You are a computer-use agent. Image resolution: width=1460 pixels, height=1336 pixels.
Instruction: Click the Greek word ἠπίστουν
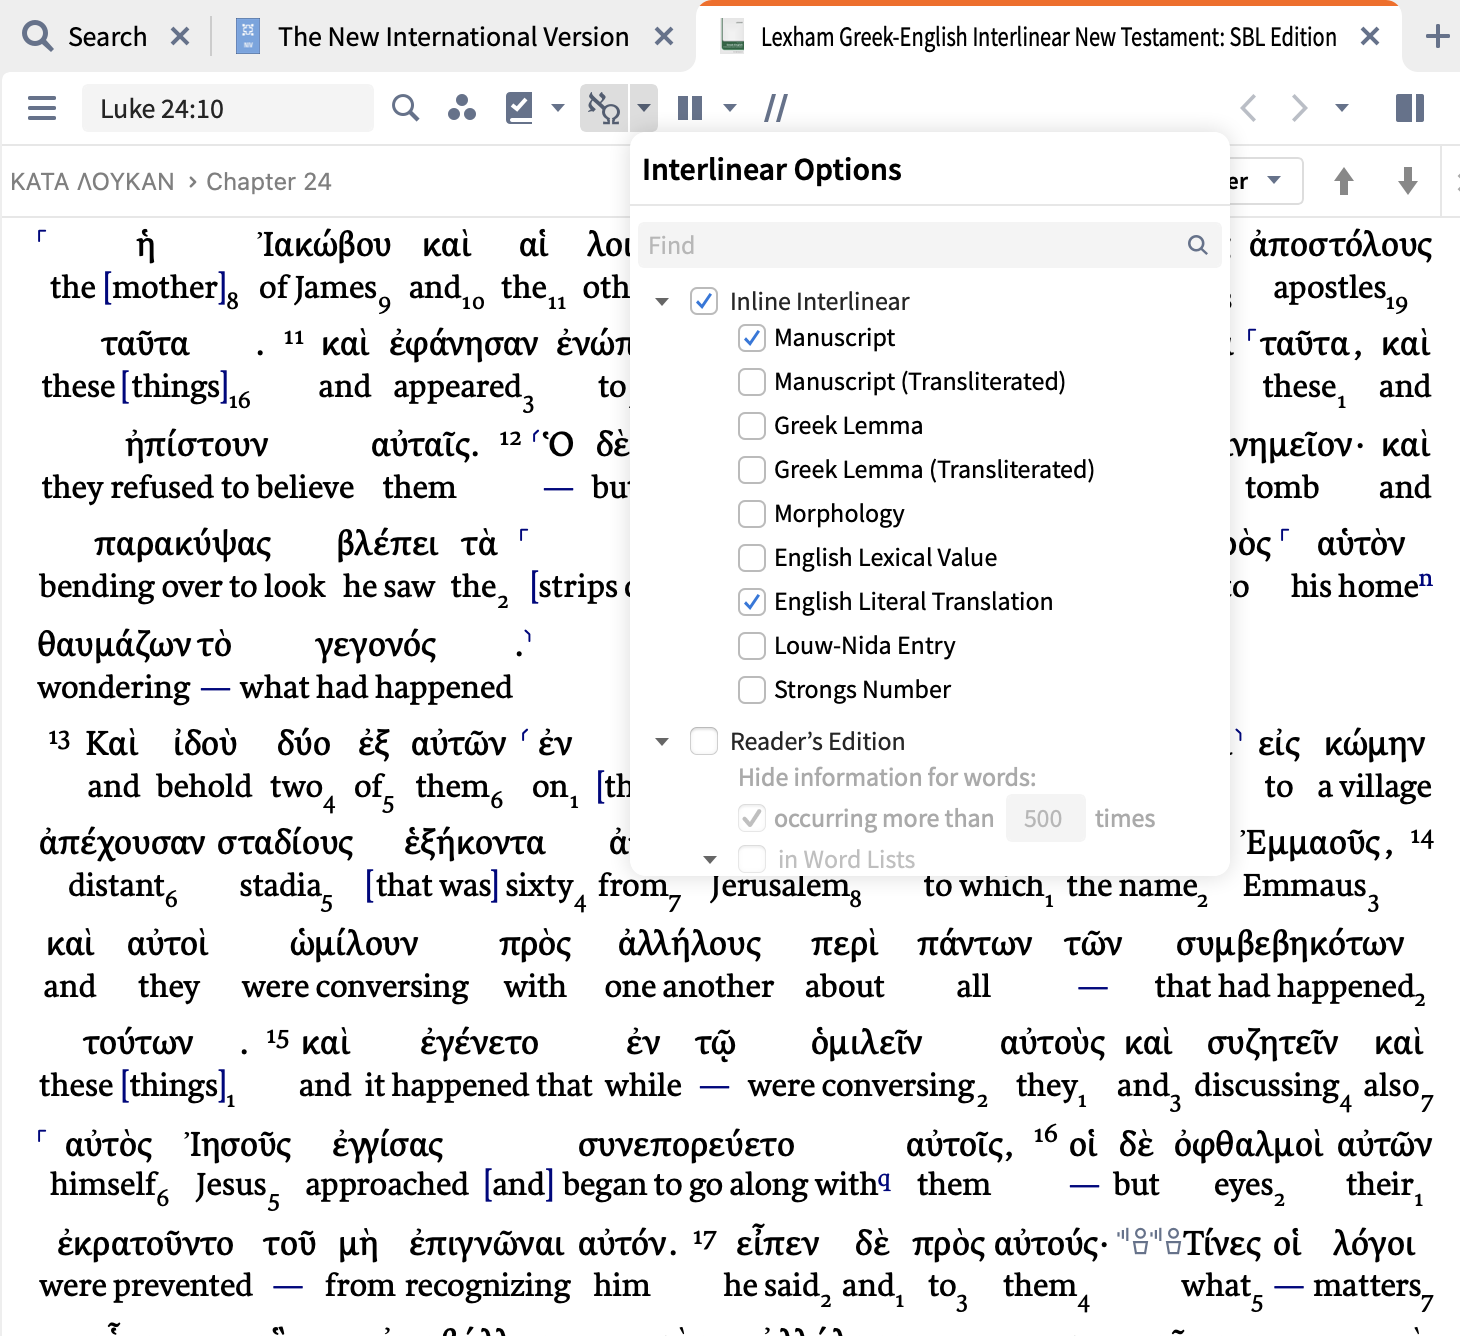[197, 445]
